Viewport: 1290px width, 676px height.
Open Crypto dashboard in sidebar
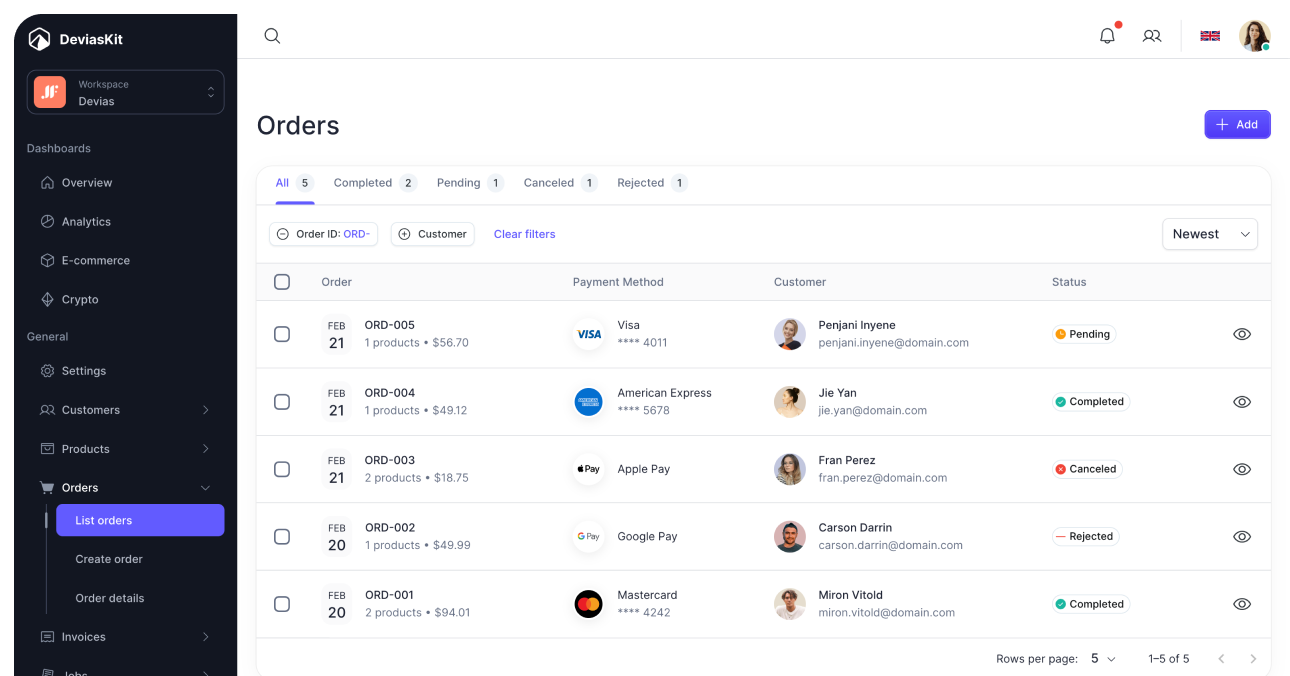80,300
